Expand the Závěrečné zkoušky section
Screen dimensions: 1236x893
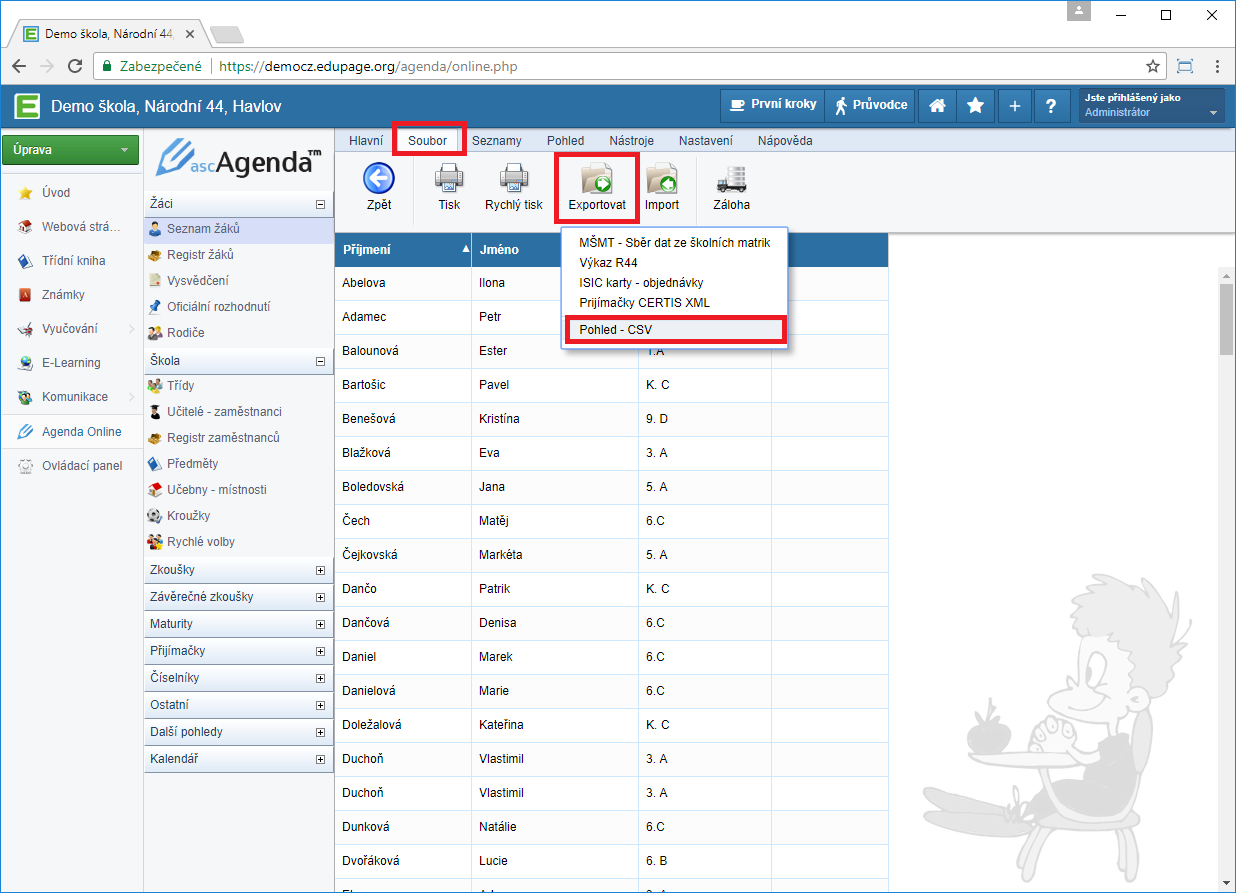coord(320,597)
